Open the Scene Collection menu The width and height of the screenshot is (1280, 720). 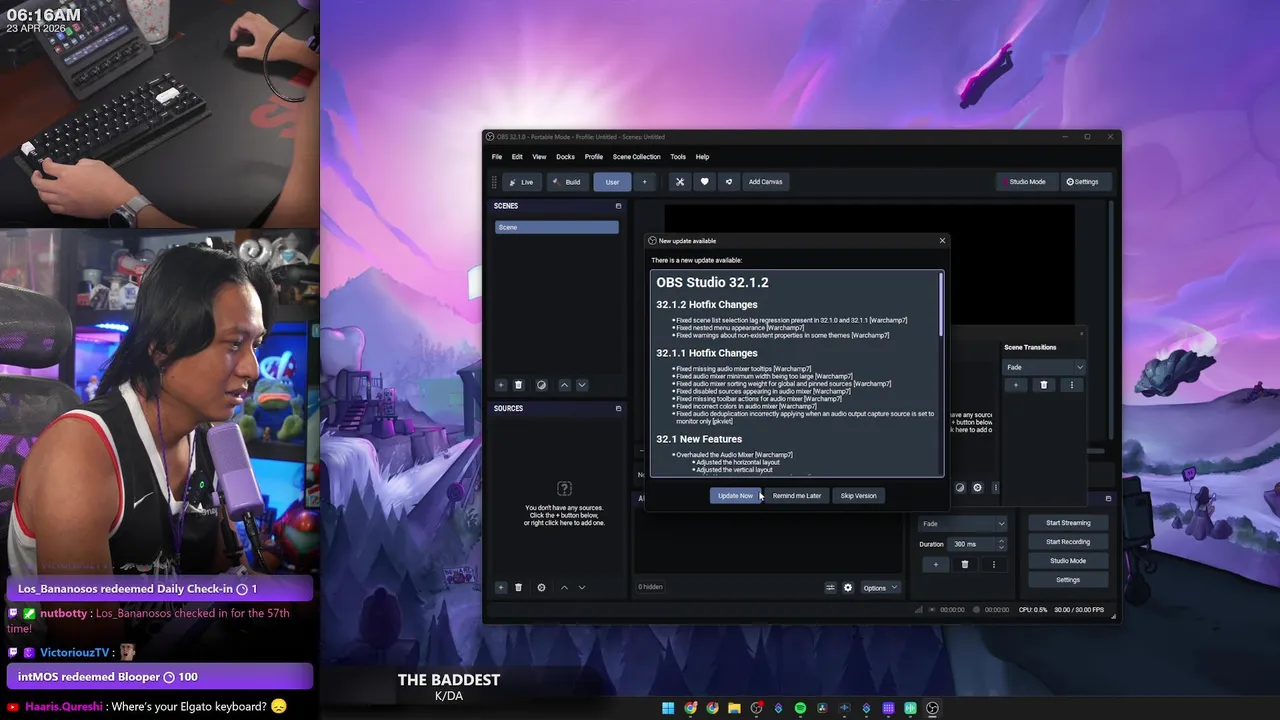[636, 157]
